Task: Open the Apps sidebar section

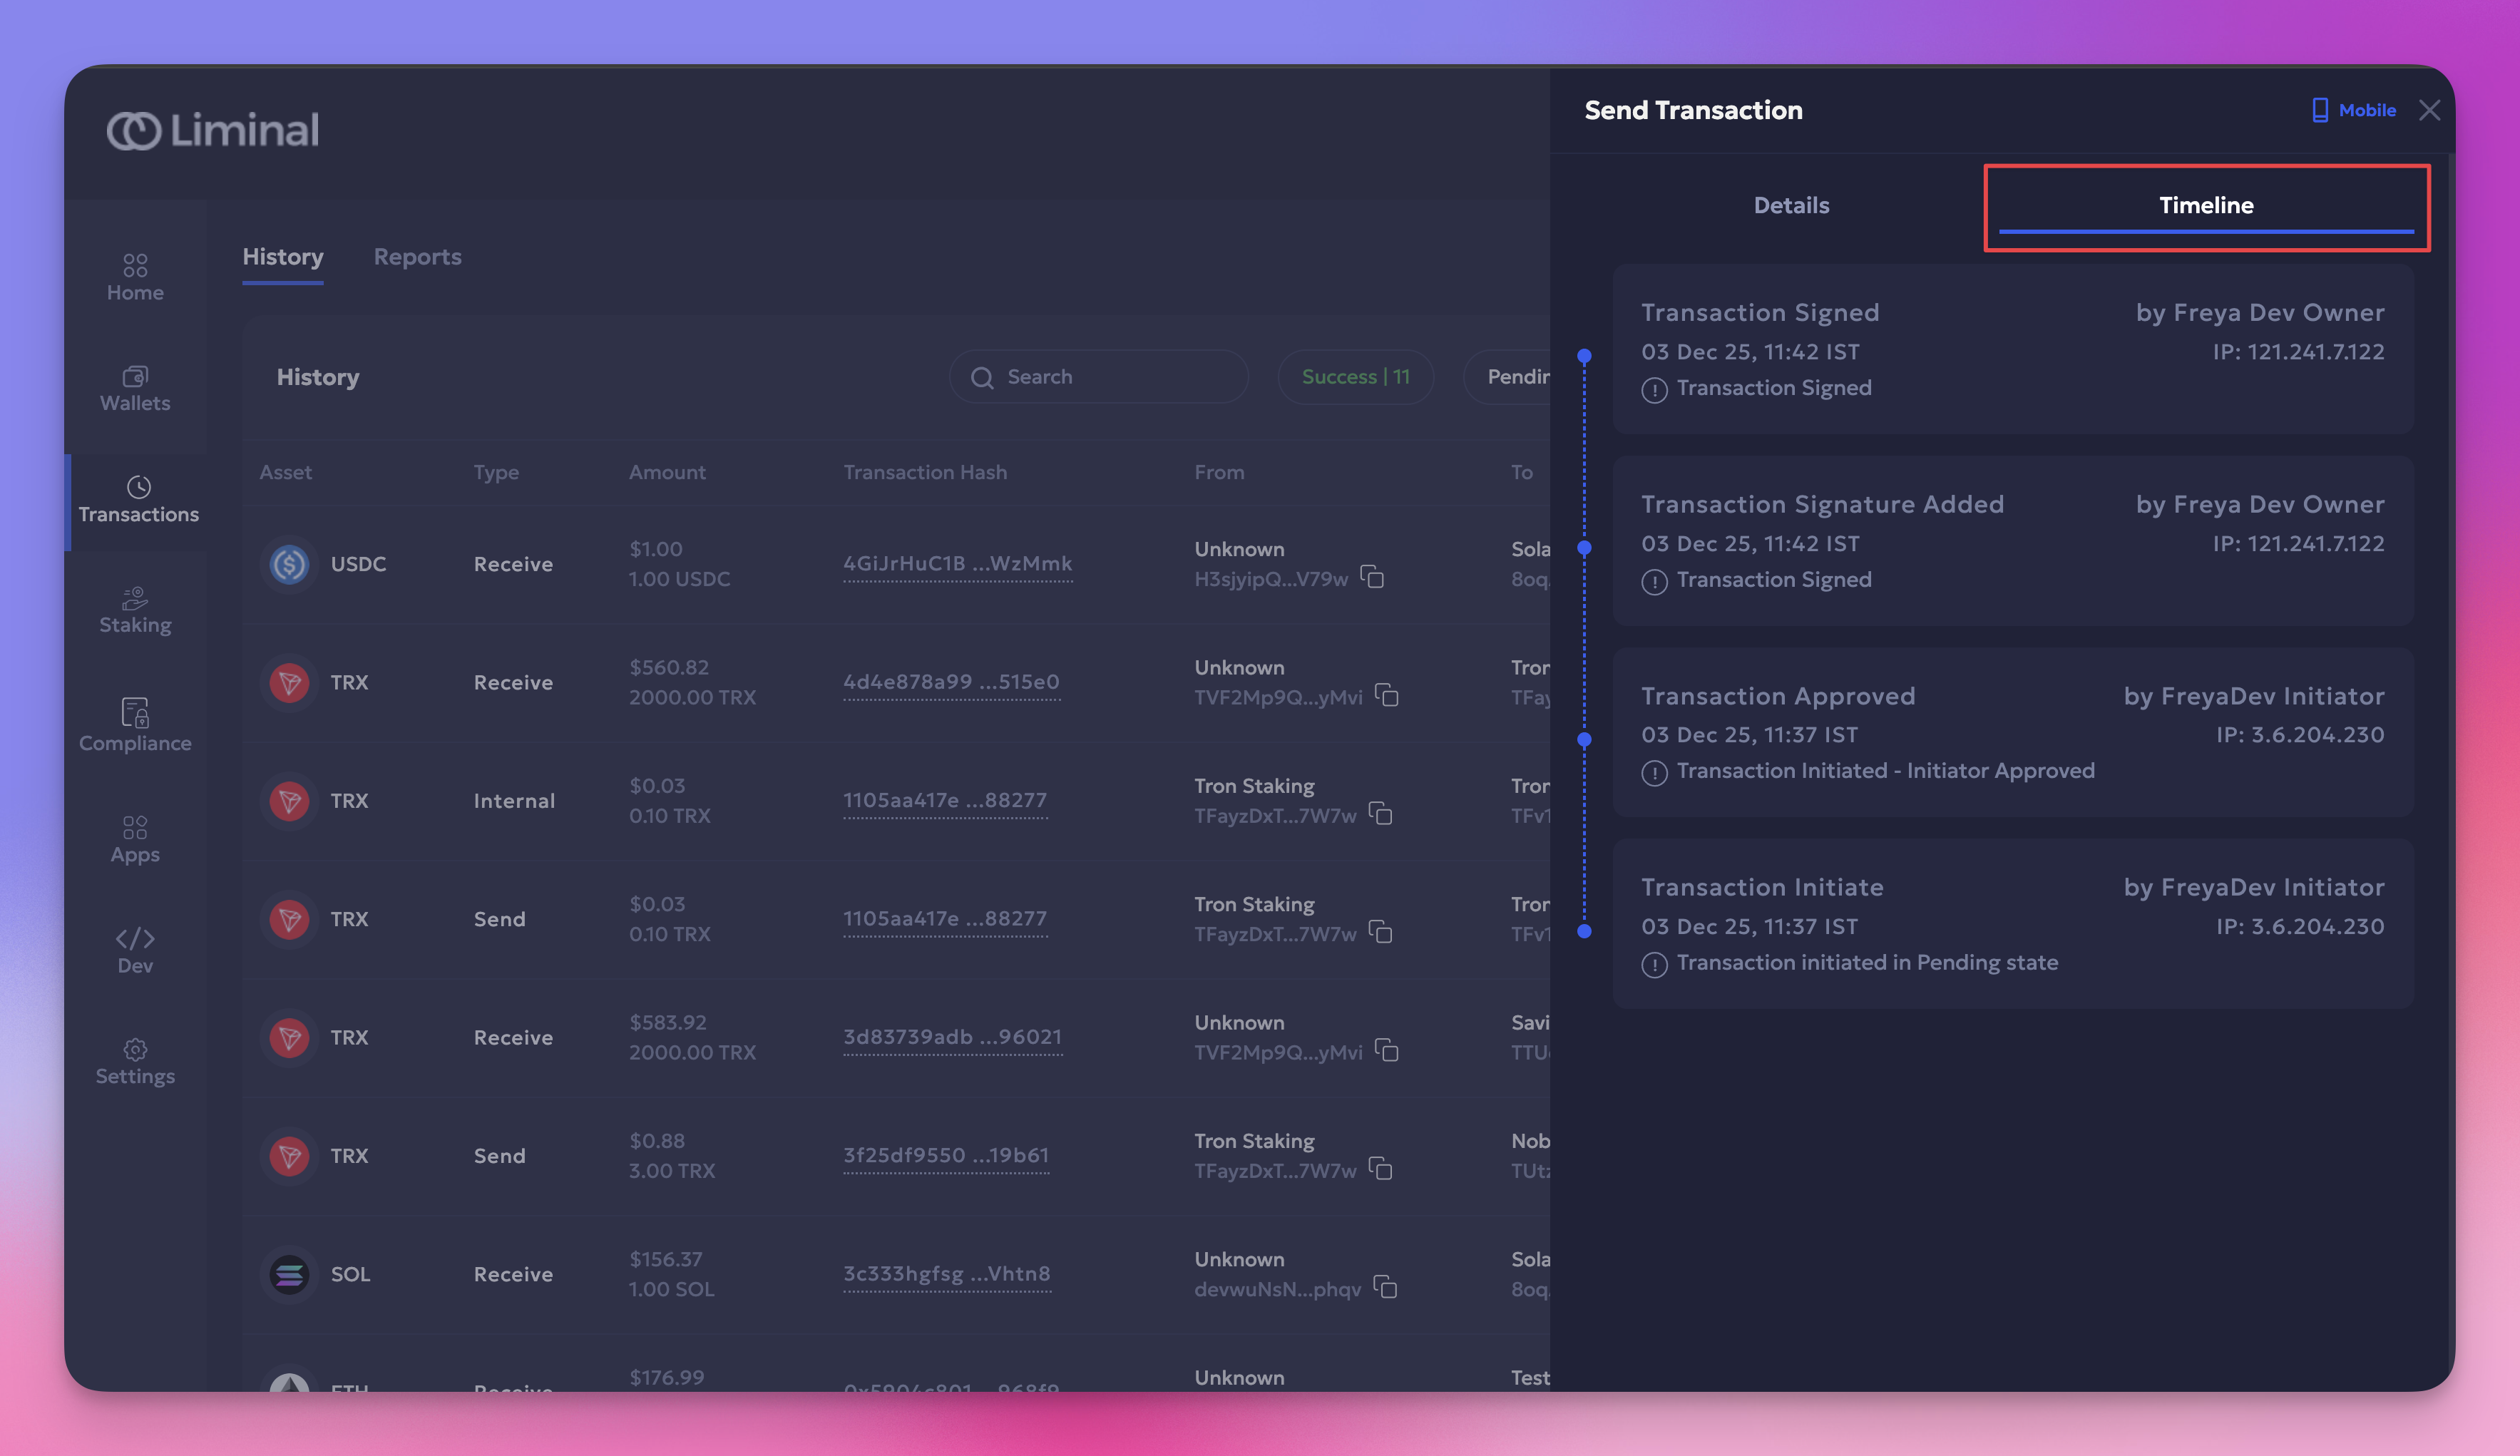Action: click(x=135, y=839)
